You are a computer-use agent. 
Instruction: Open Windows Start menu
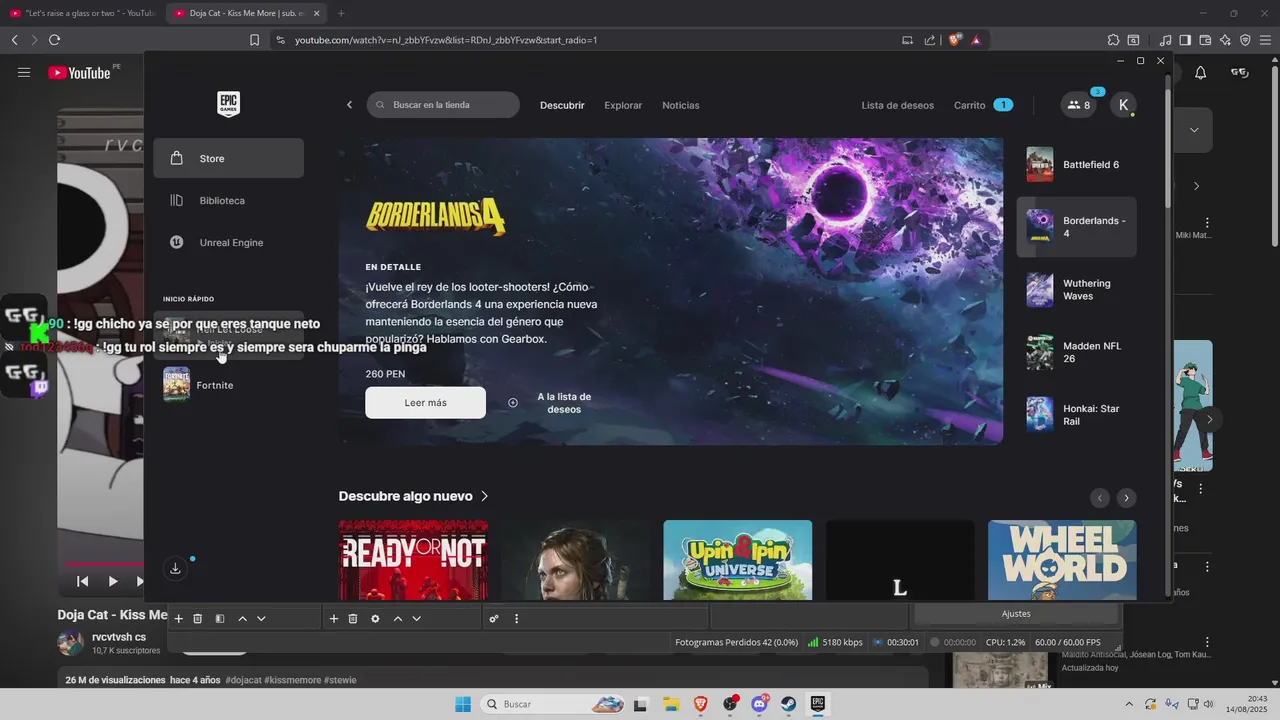pyautogui.click(x=463, y=704)
